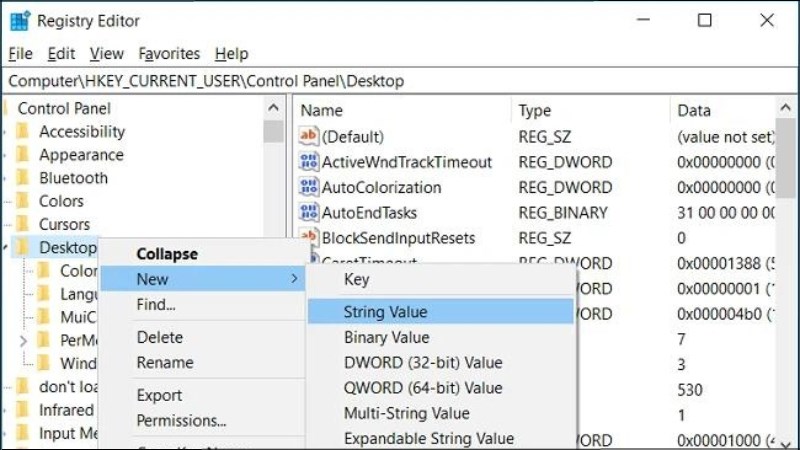Select New in the context menu
The width and height of the screenshot is (800, 450).
point(203,279)
